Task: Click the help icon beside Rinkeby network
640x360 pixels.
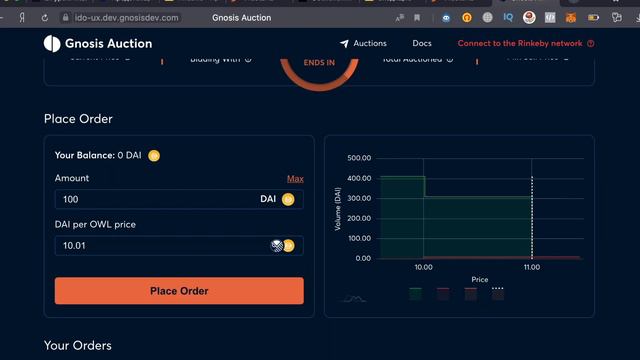Action: [591, 43]
